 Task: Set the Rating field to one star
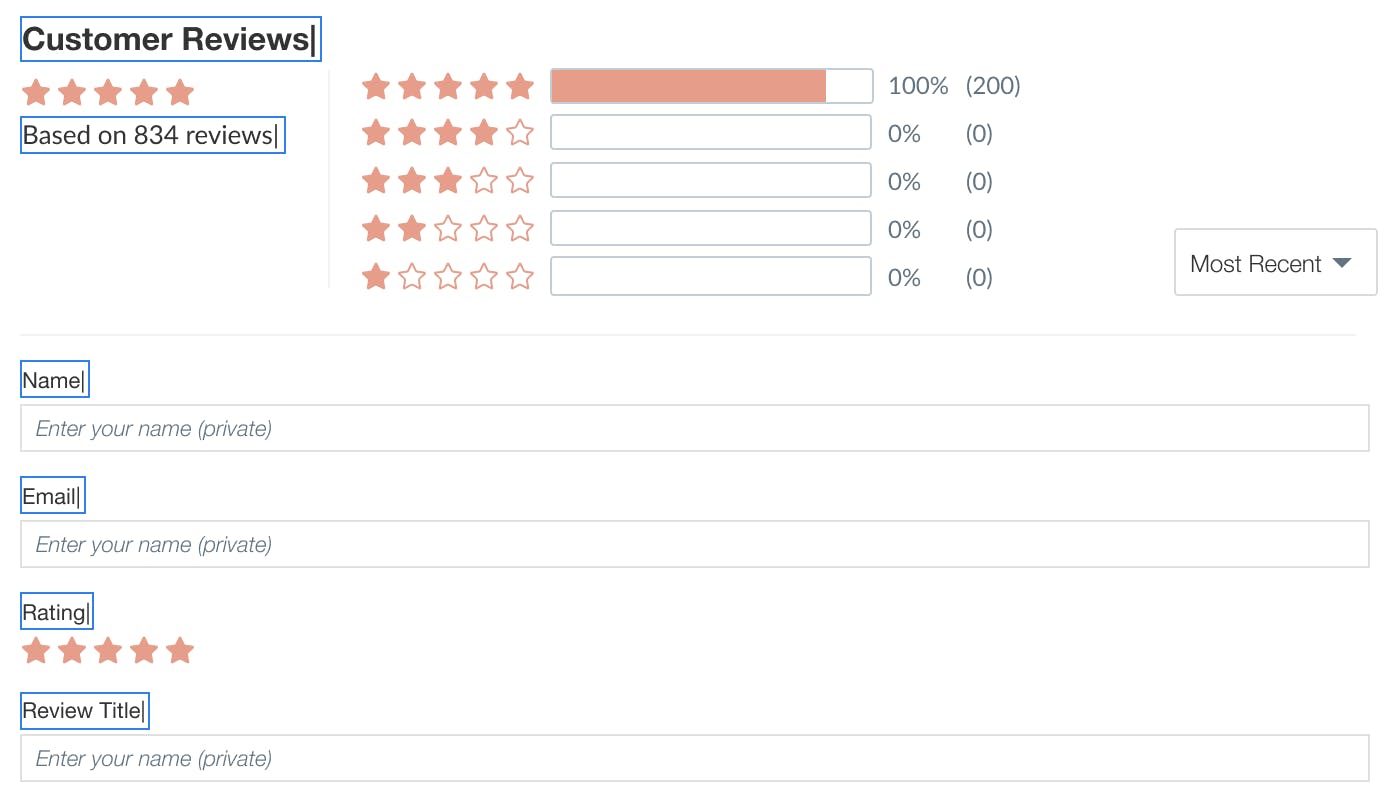(36, 651)
